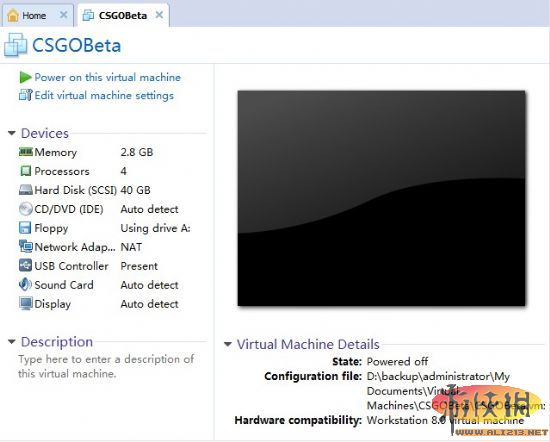Screen dimensions: 550x442
Task: Click the CD/DVD (IDE) disc icon
Action: coord(25,209)
